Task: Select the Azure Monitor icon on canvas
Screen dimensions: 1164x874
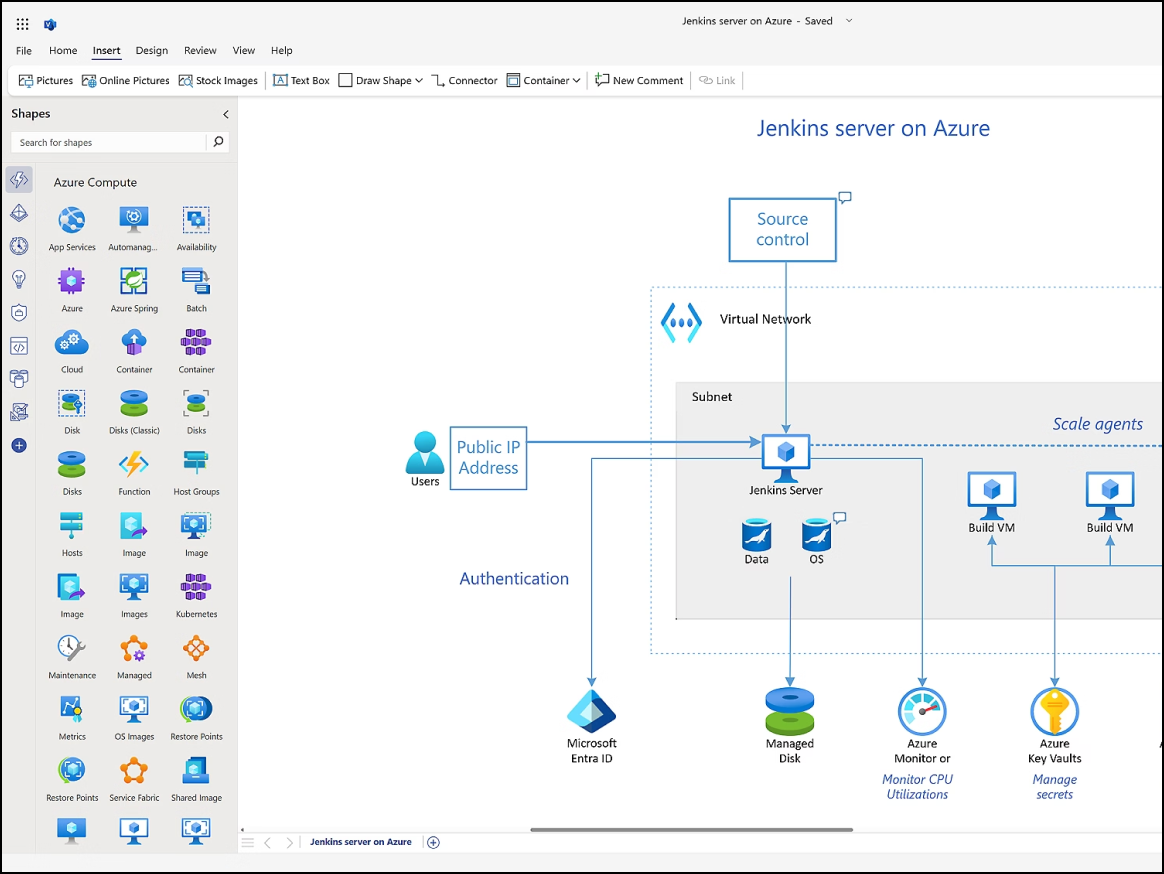Action: (x=922, y=711)
